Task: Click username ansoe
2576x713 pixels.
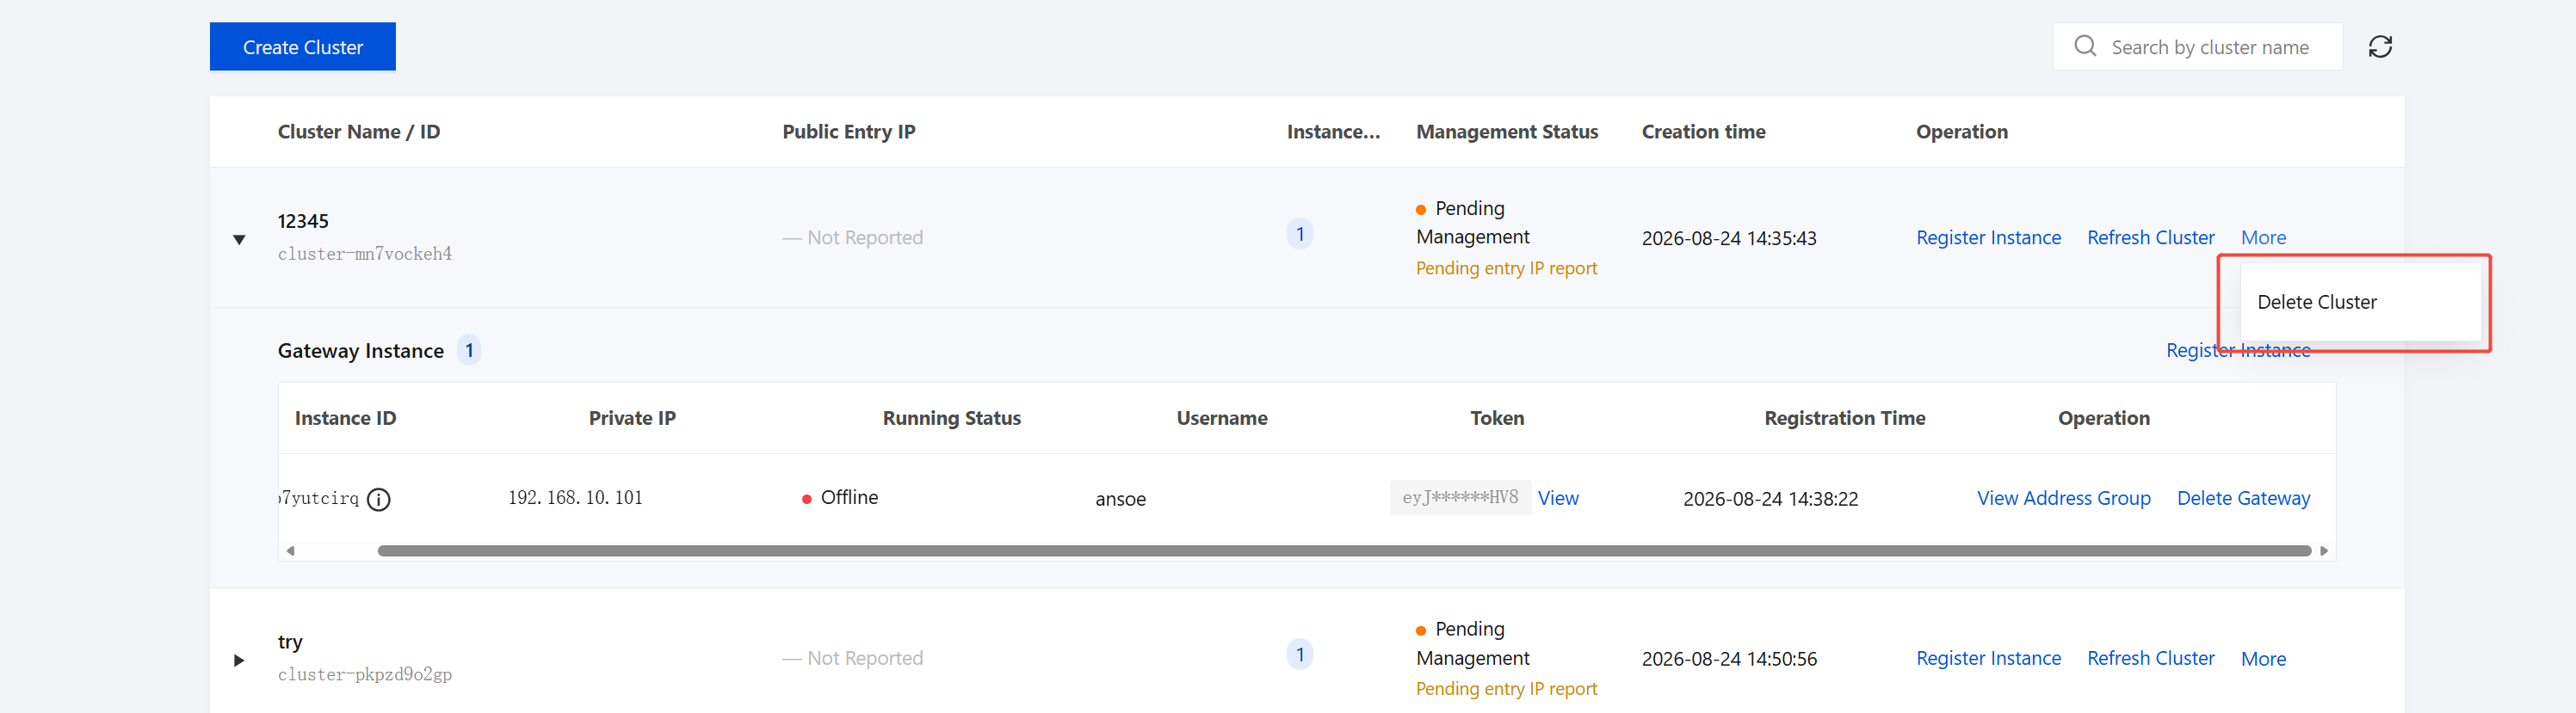Action: tap(1120, 499)
